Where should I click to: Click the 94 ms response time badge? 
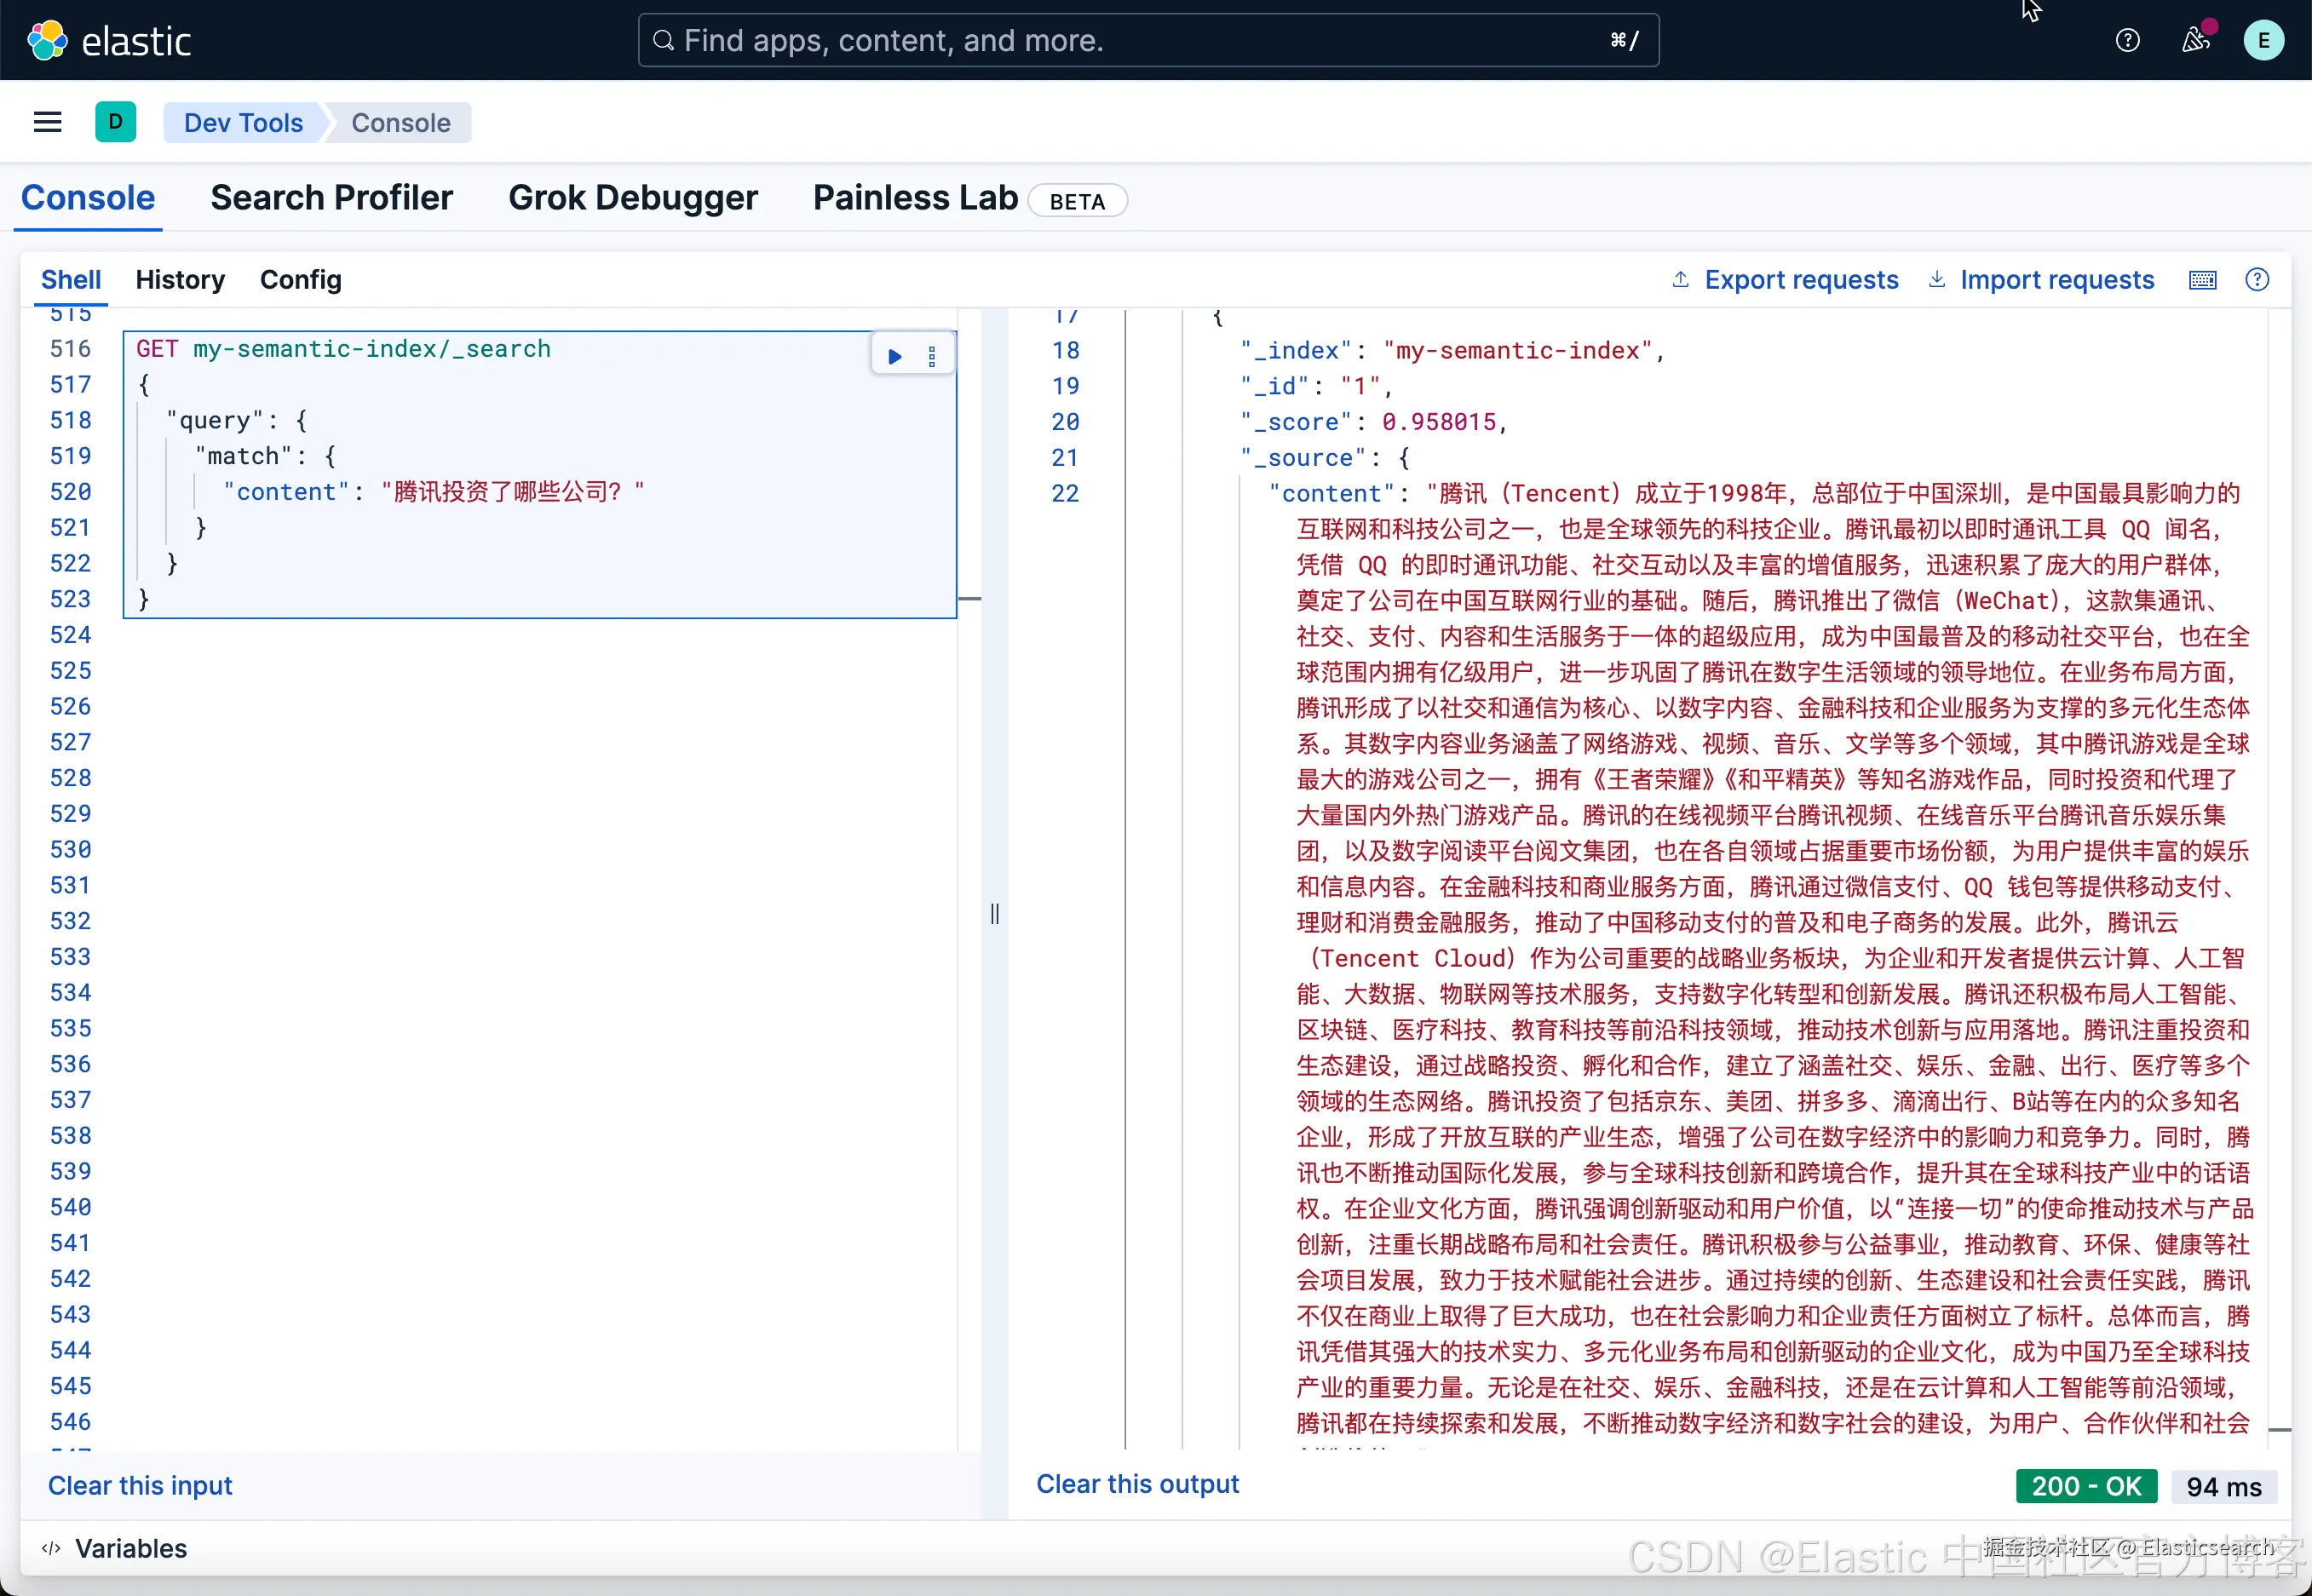(x=2224, y=1487)
